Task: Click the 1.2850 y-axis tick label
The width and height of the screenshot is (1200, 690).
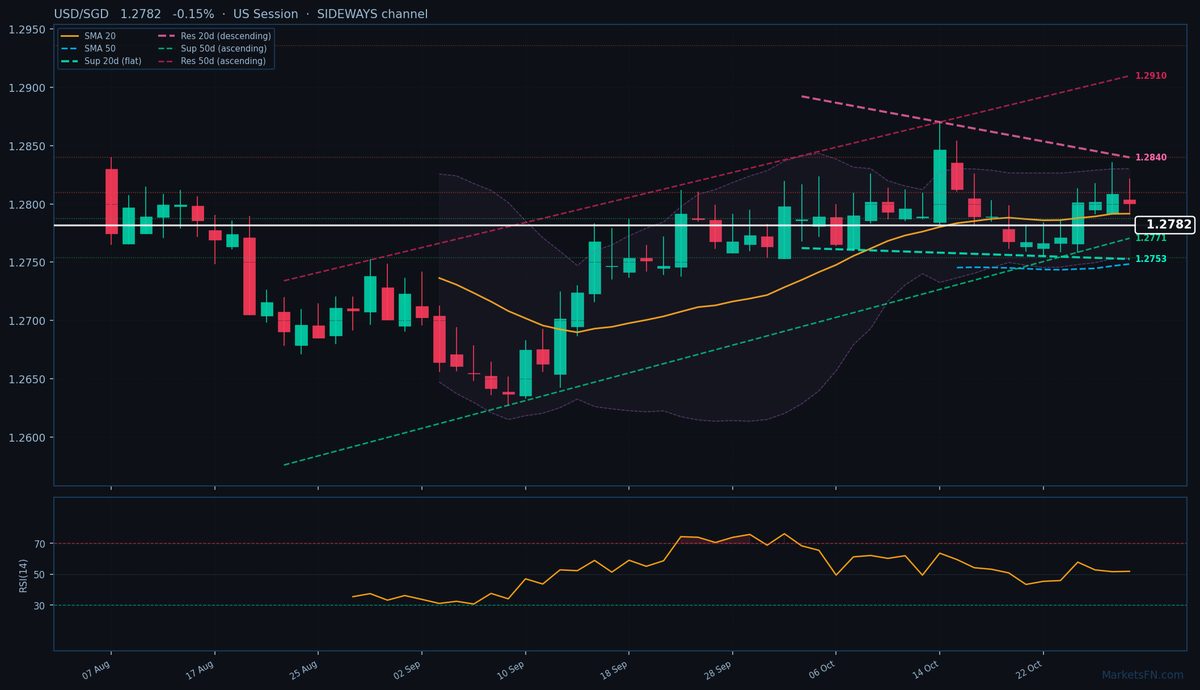Action: click(x=27, y=147)
